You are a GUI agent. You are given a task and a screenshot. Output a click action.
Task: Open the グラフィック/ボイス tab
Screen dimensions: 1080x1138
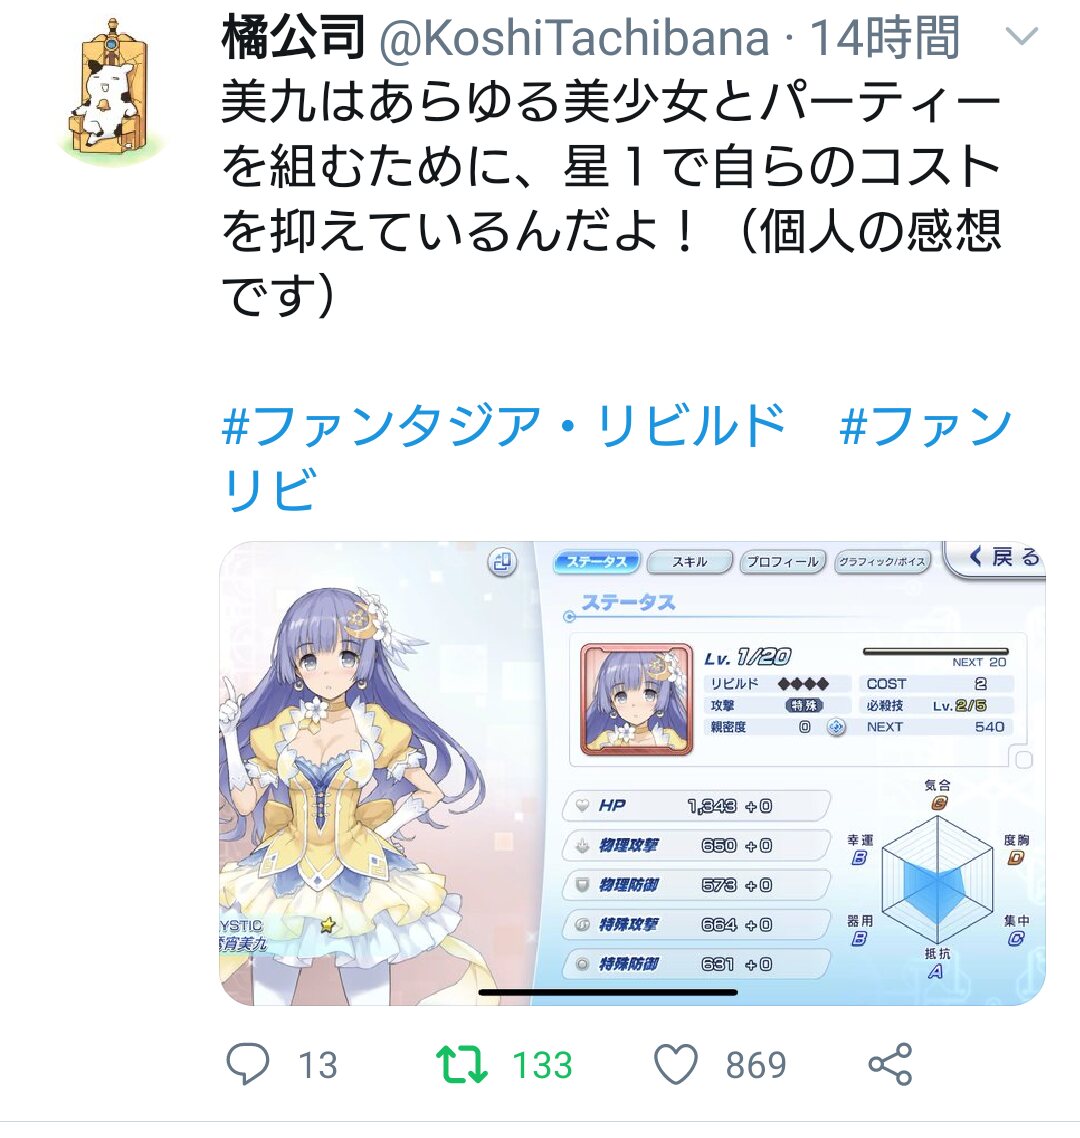882,562
